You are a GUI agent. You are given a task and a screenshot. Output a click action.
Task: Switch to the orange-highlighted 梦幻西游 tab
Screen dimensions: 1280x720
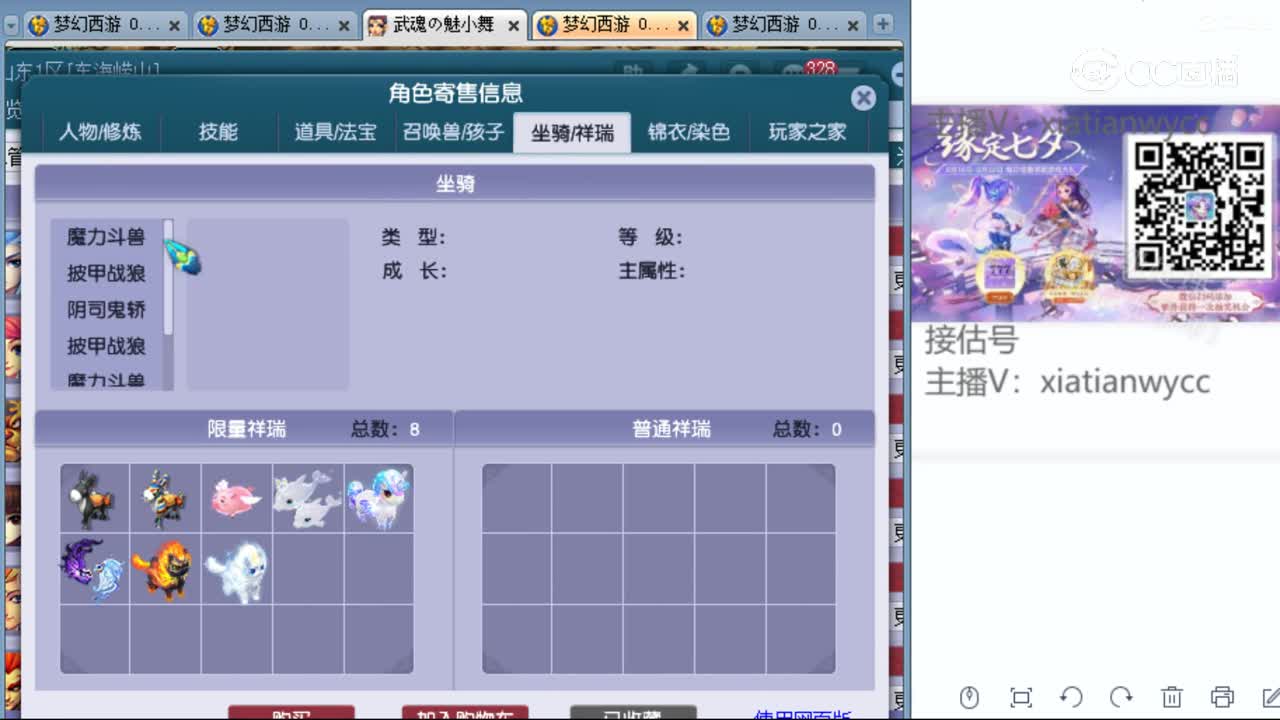coord(614,25)
